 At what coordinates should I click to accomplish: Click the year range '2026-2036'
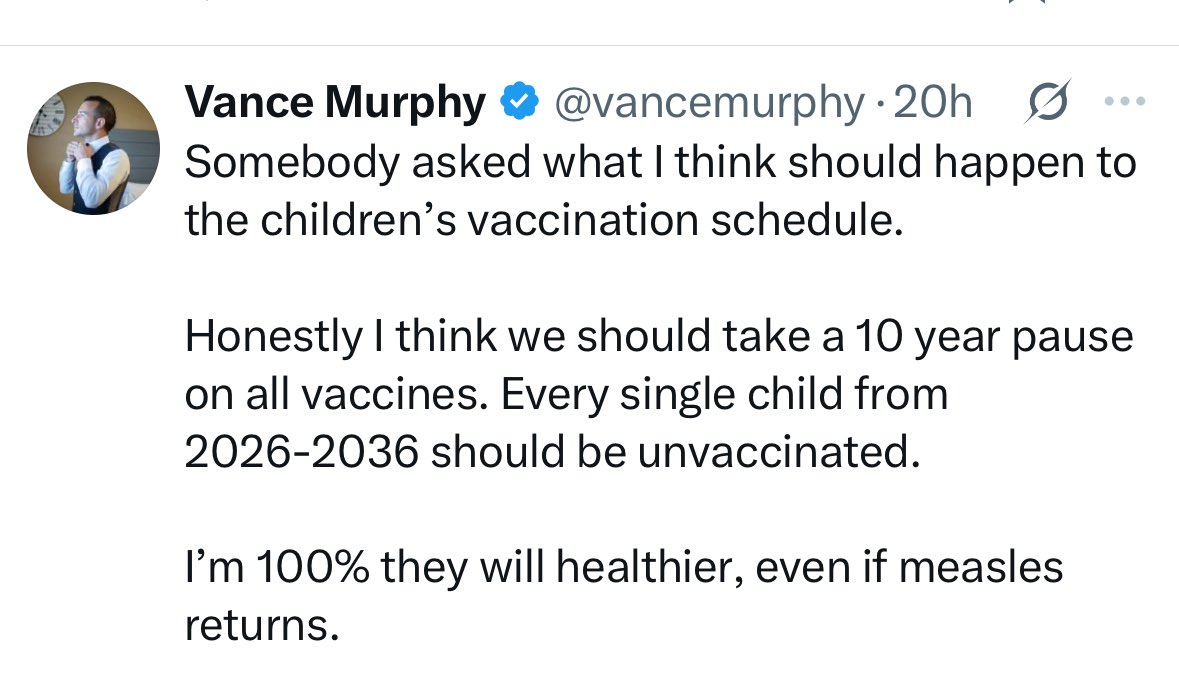(x=300, y=452)
